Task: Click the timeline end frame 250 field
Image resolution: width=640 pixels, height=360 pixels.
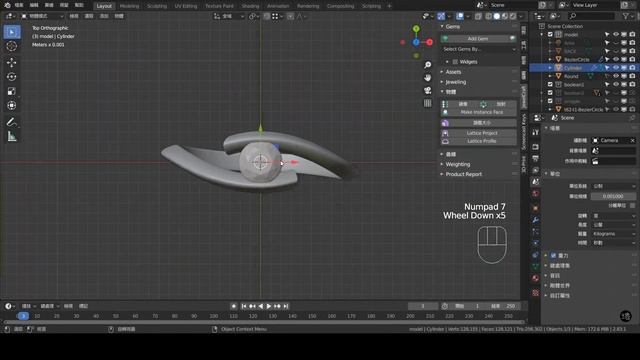Action: tap(503, 306)
